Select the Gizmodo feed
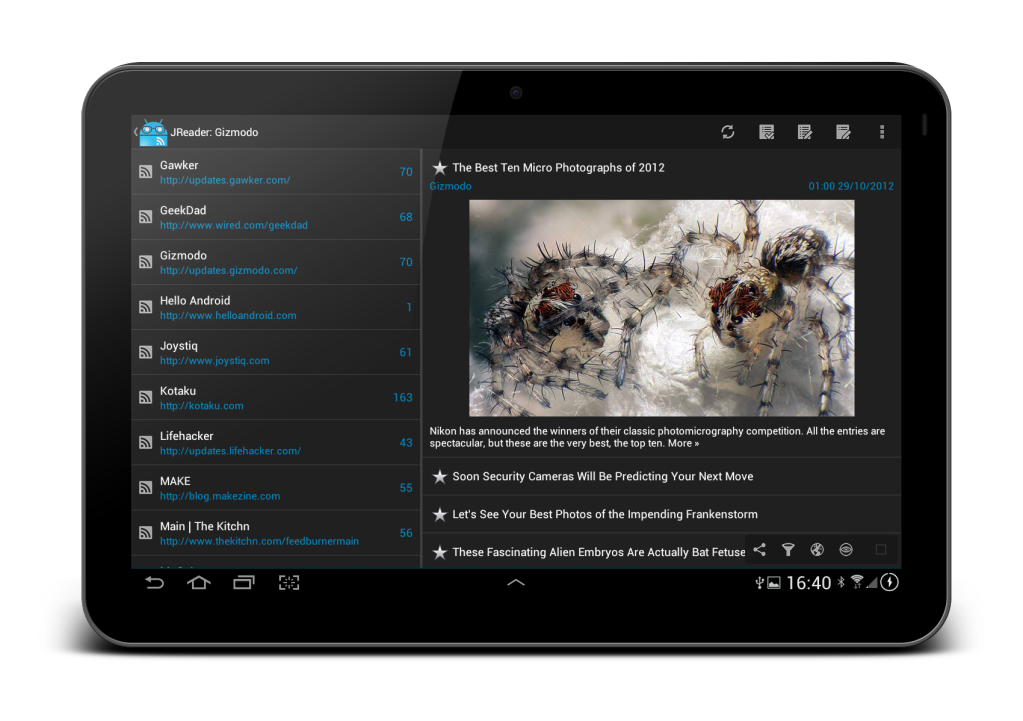Viewport: 1023px width, 721px height. (x=276, y=262)
